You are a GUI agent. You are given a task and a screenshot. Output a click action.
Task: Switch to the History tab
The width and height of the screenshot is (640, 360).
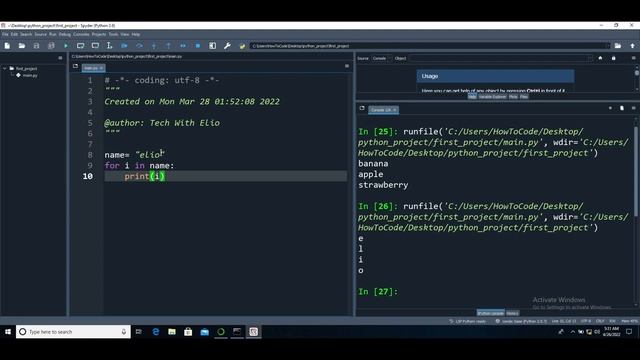512,313
